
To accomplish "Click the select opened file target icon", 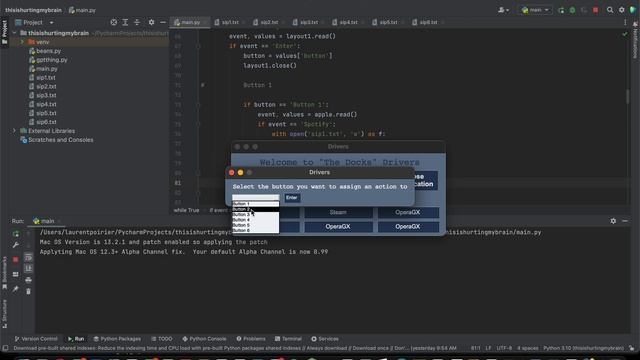I will point(113,22).
